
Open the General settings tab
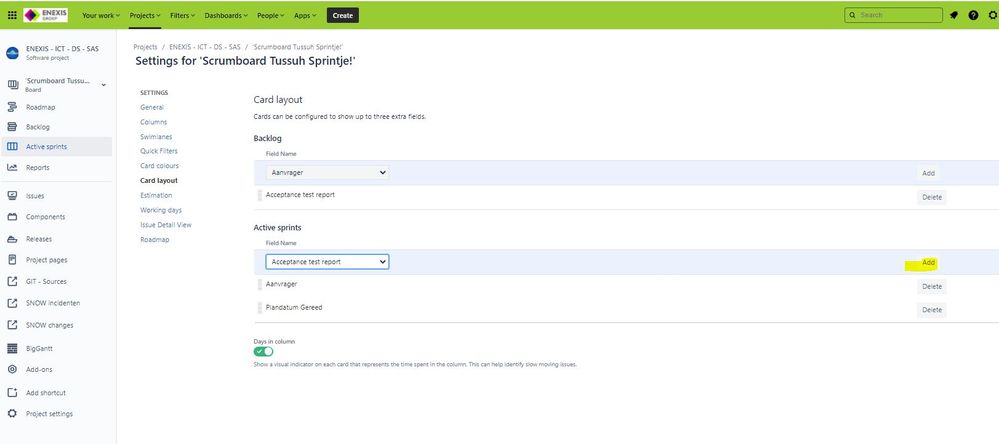click(x=152, y=108)
